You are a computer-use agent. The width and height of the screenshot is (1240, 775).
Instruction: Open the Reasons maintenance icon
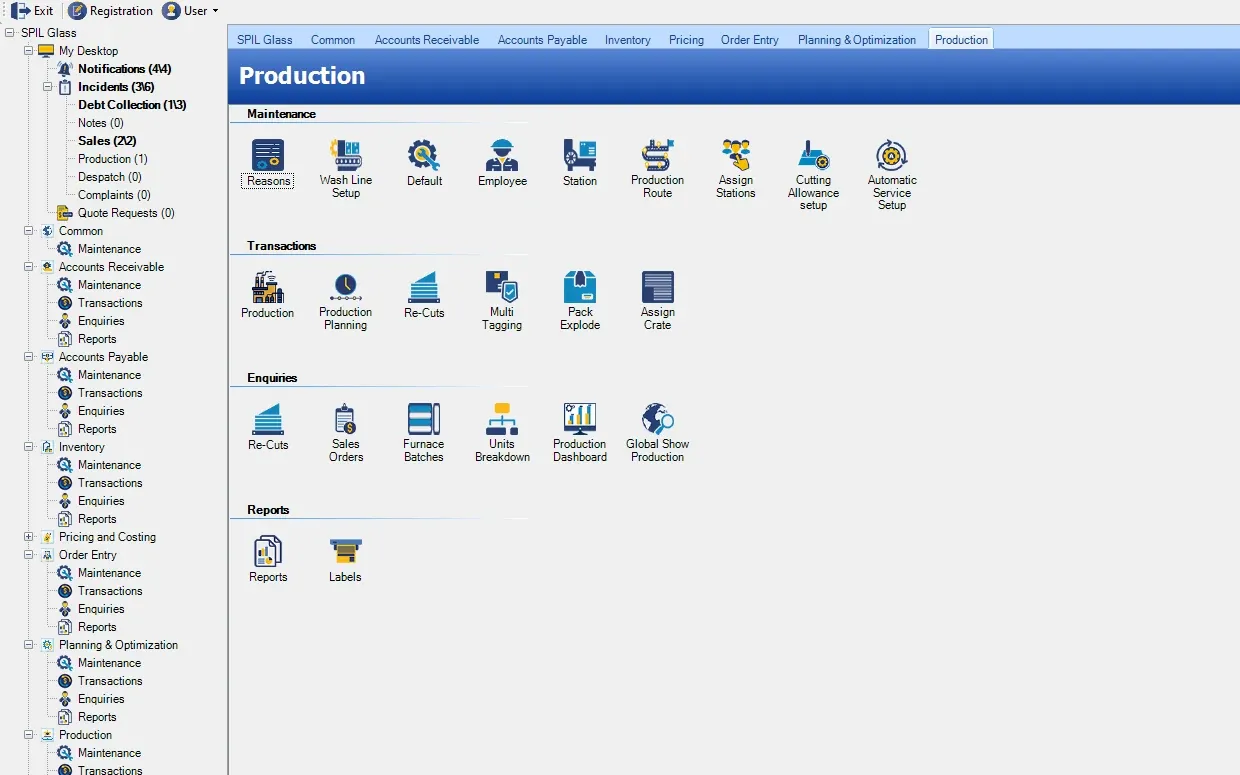click(268, 163)
